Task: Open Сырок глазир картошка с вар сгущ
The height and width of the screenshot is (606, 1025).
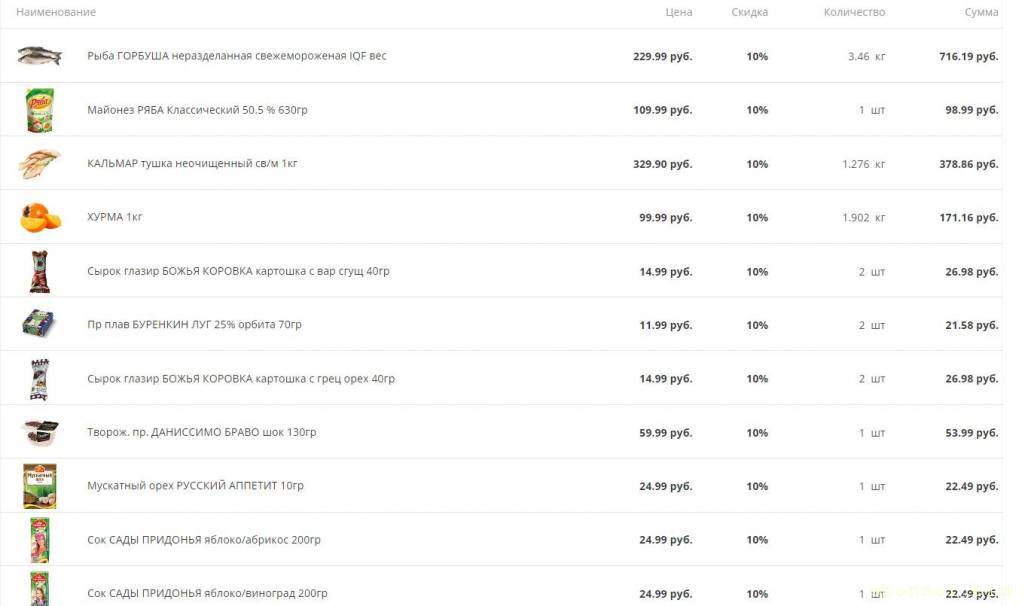Action: pos(240,272)
